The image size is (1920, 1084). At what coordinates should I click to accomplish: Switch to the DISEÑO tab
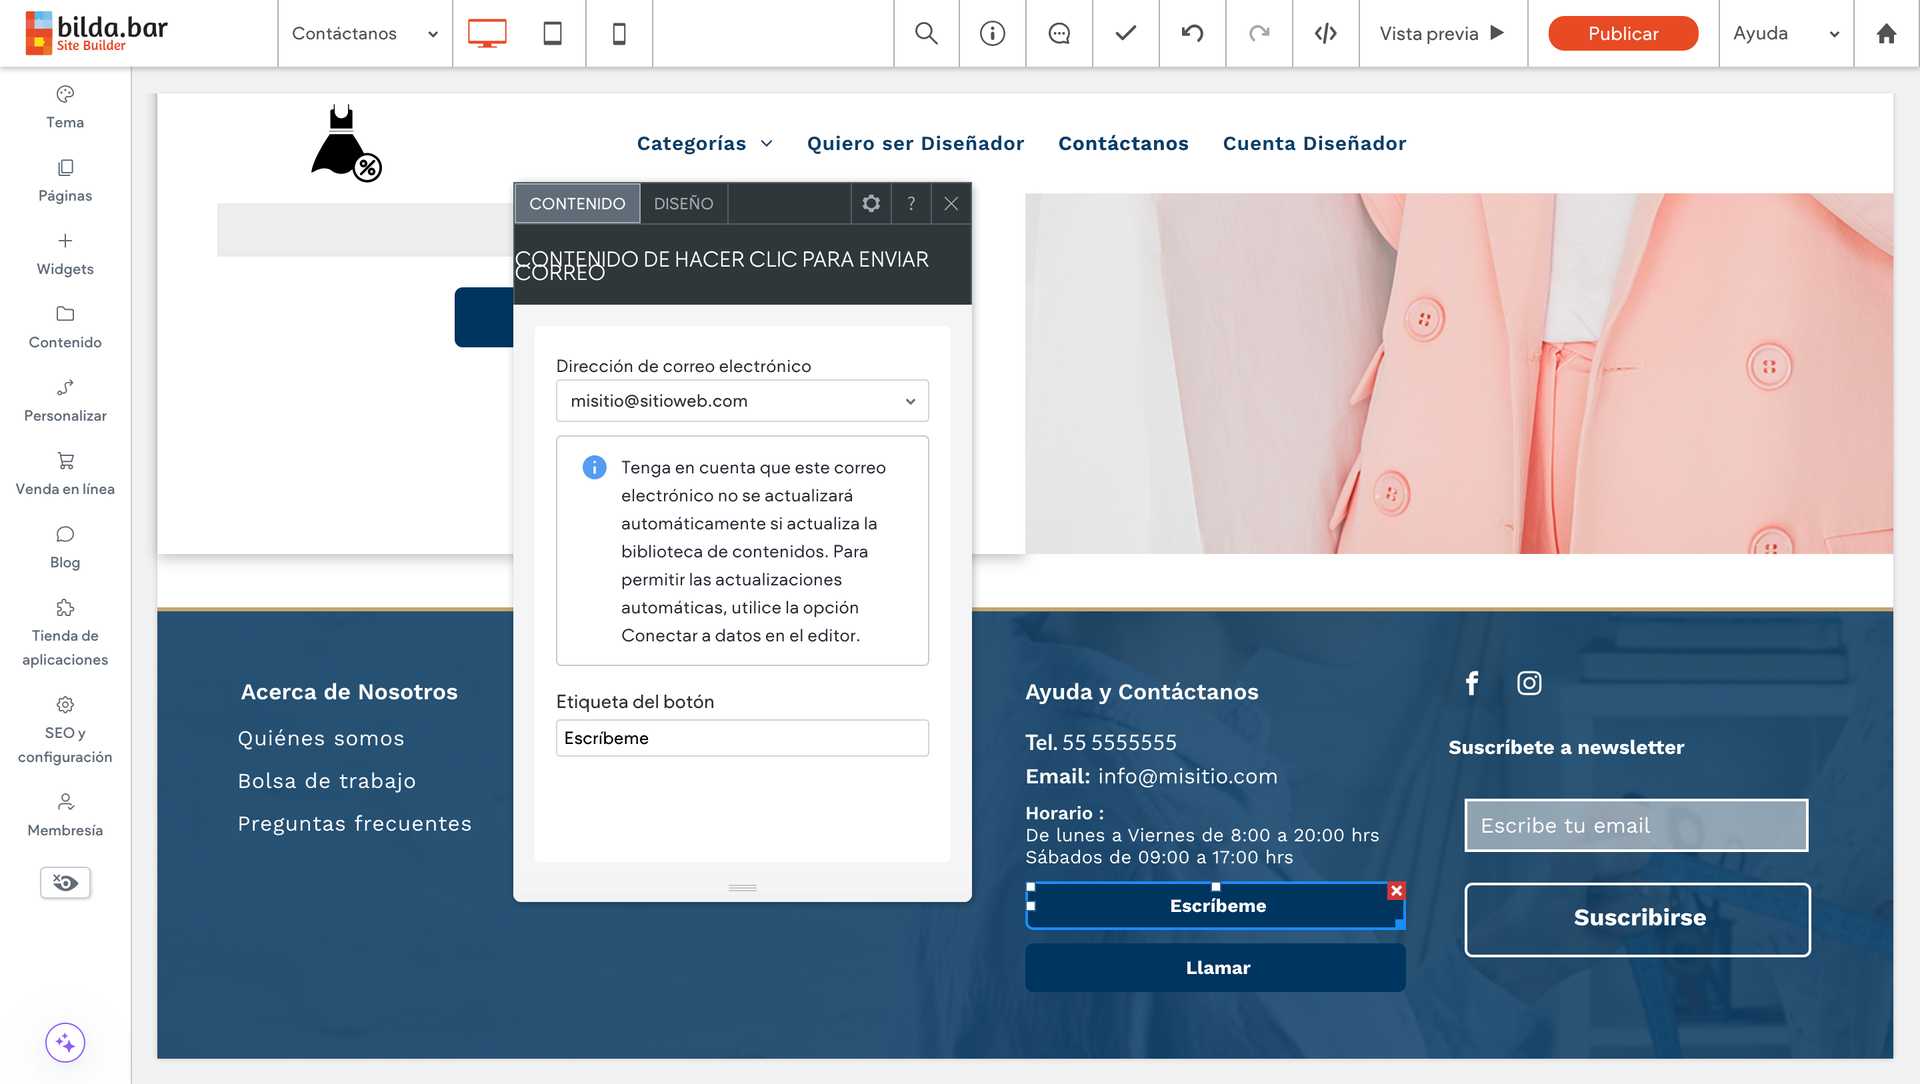tap(684, 203)
